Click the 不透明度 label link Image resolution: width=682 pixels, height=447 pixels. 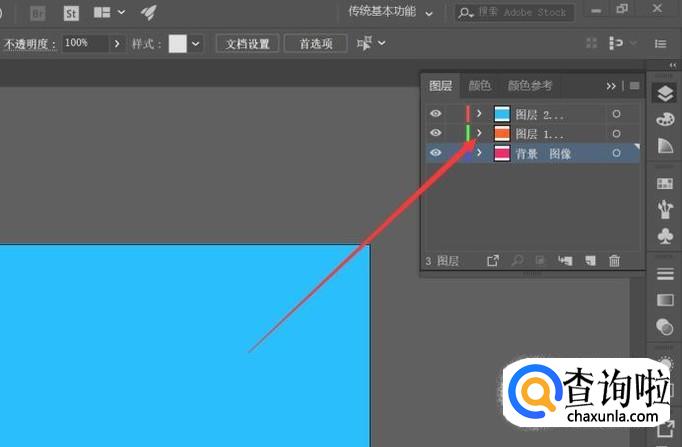30,44
